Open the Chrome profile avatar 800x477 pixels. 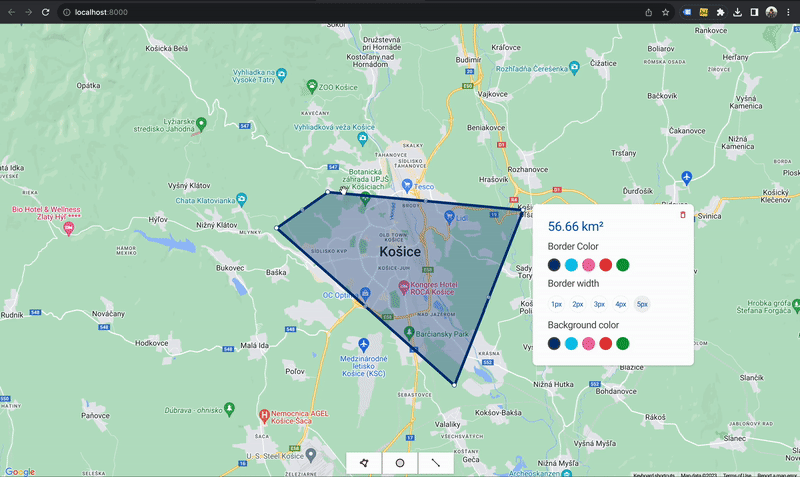[771, 12]
